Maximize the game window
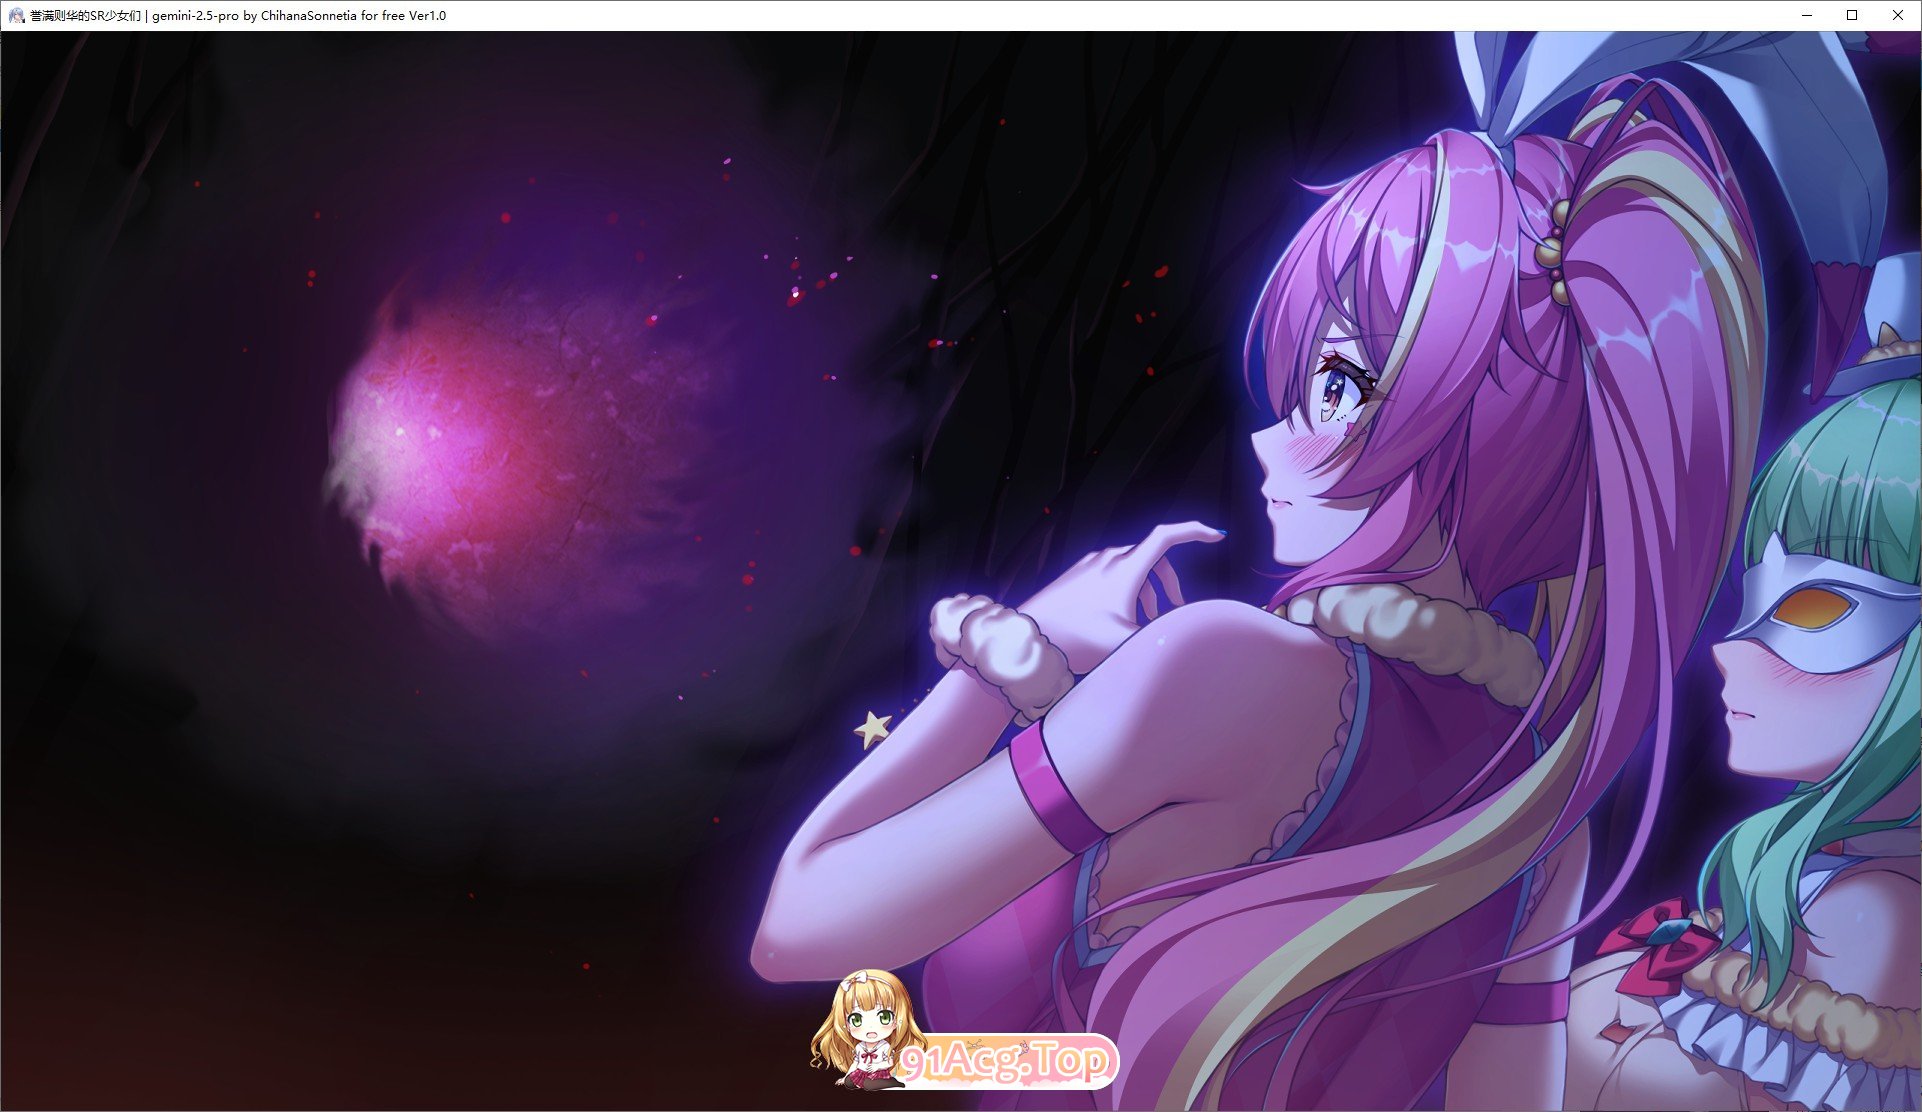 pos(1852,15)
